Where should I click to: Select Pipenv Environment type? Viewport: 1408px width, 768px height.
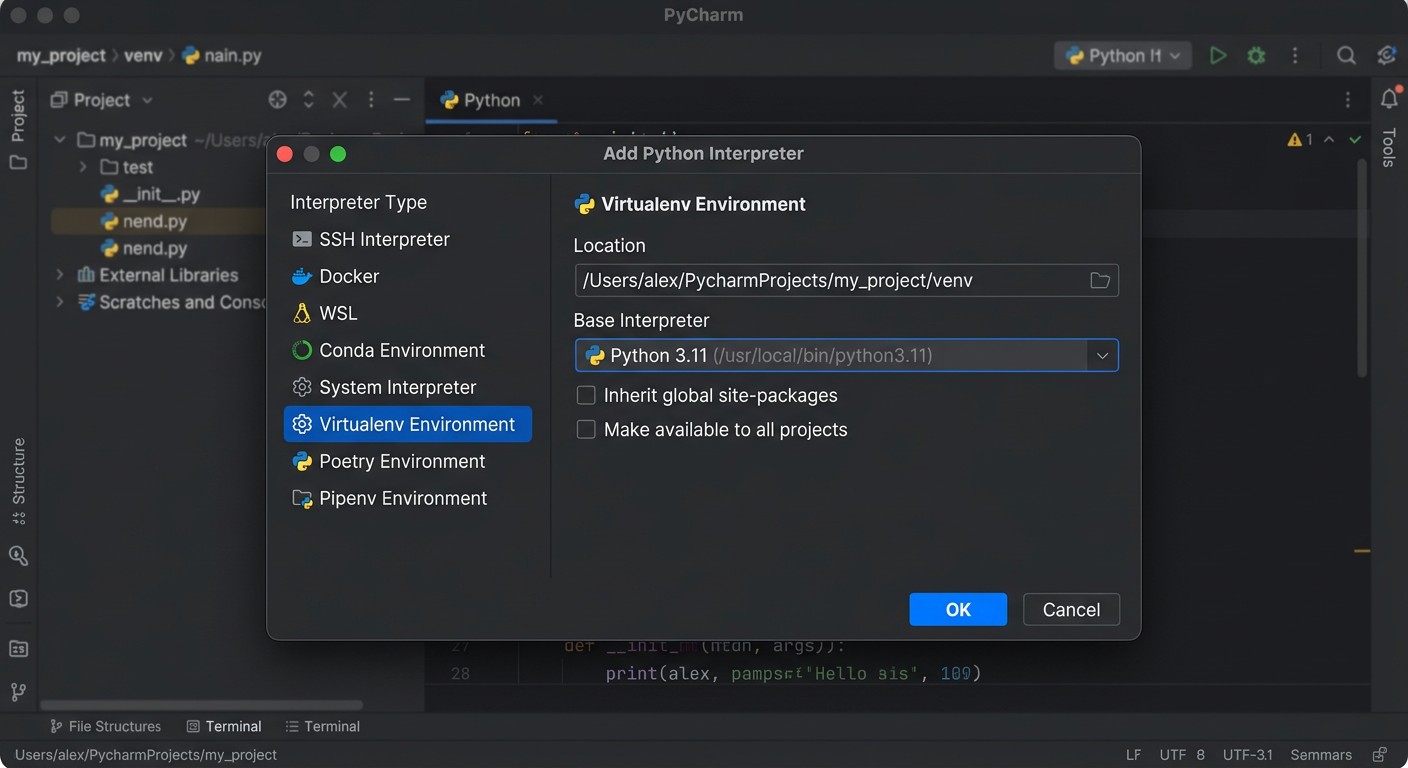(408, 498)
